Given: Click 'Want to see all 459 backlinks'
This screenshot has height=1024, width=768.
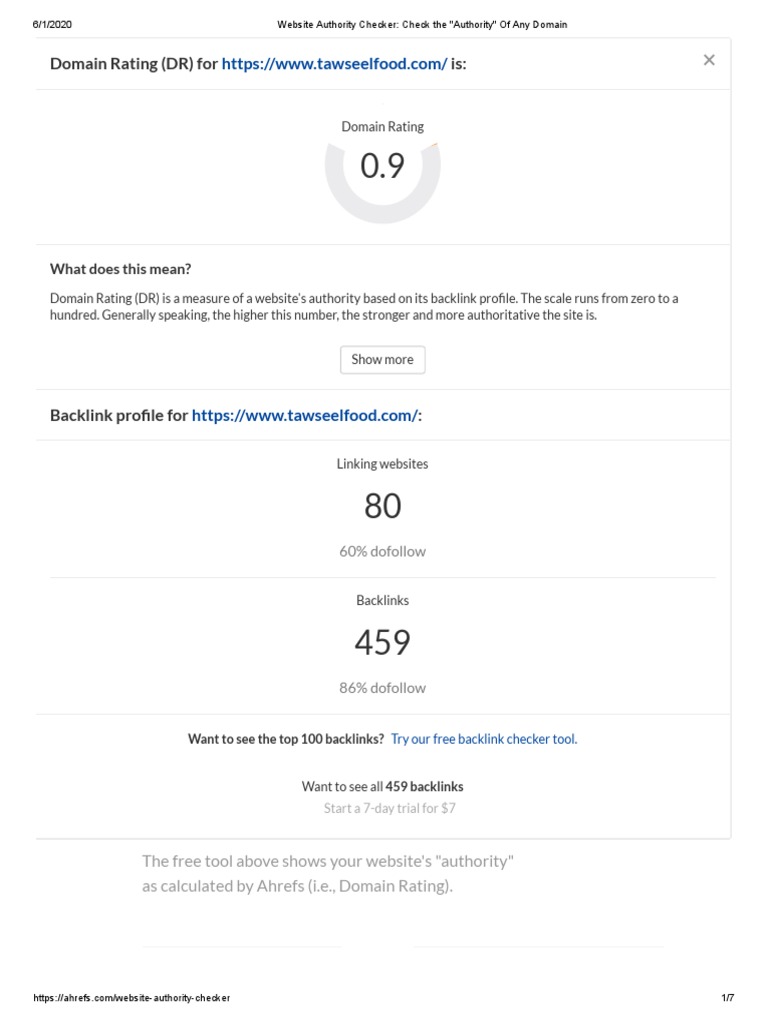Looking at the screenshot, I should [382, 787].
